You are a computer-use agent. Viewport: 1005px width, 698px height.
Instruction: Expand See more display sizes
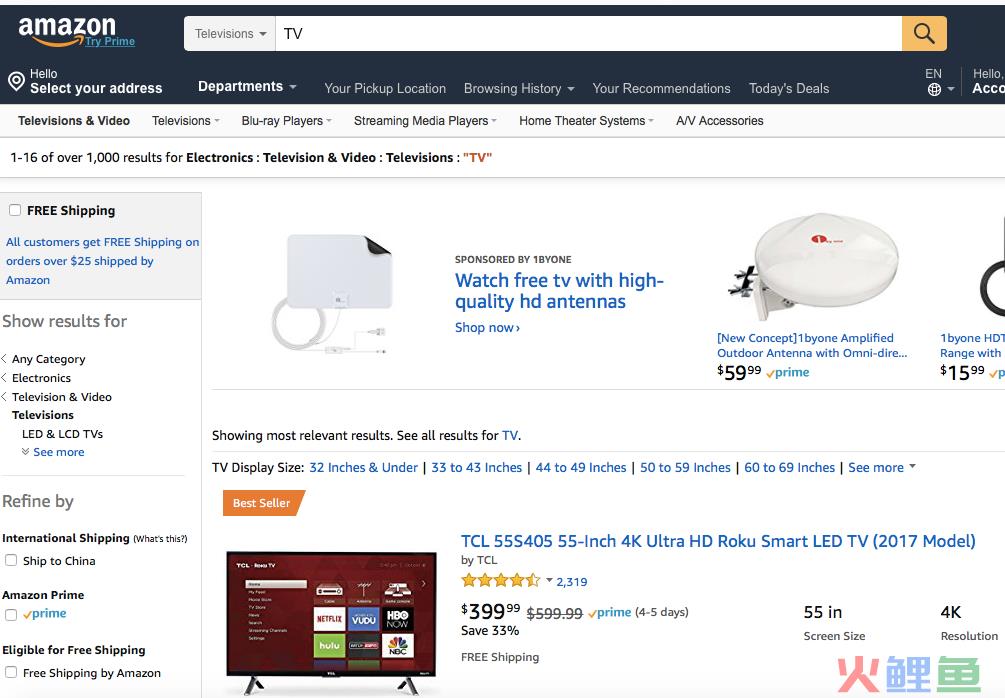tap(881, 467)
